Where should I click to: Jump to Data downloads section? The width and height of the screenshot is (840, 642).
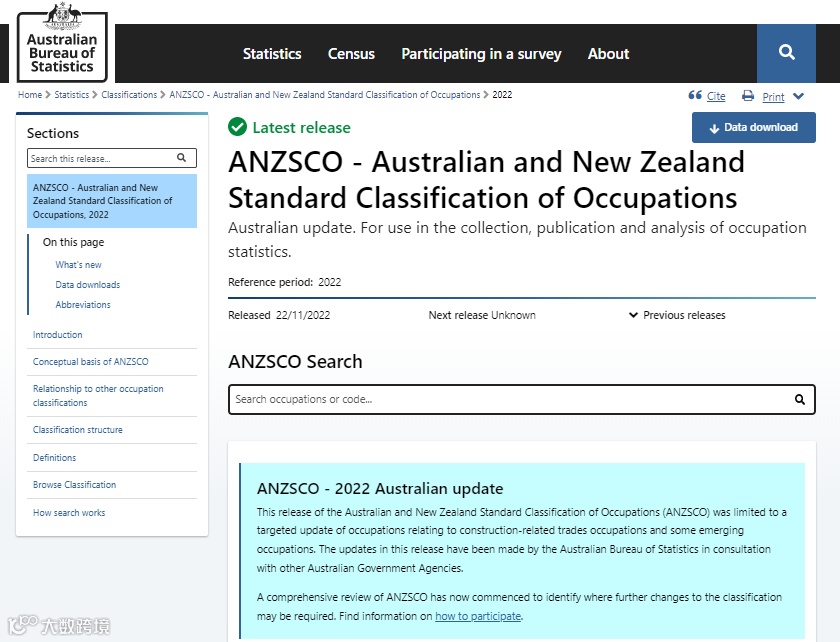tap(88, 285)
